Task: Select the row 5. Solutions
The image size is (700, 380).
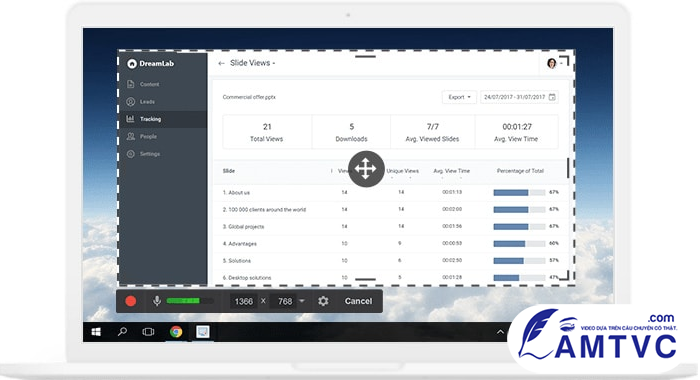Action: pyautogui.click(x=391, y=260)
